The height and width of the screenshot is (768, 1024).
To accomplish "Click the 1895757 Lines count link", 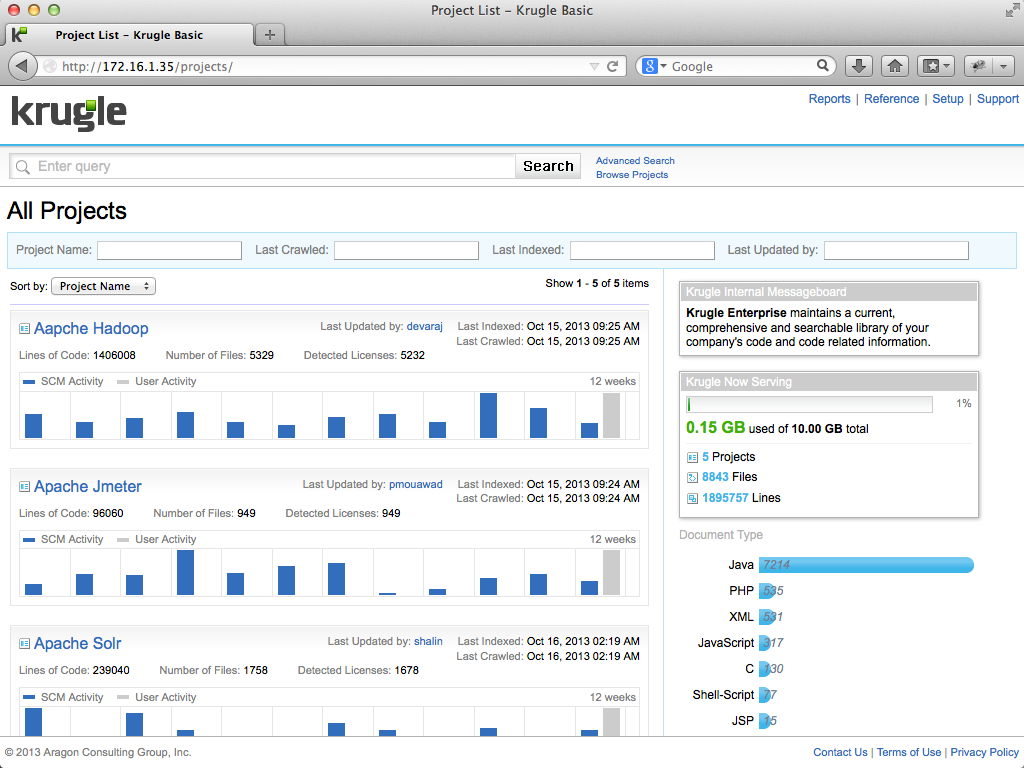I will point(725,498).
